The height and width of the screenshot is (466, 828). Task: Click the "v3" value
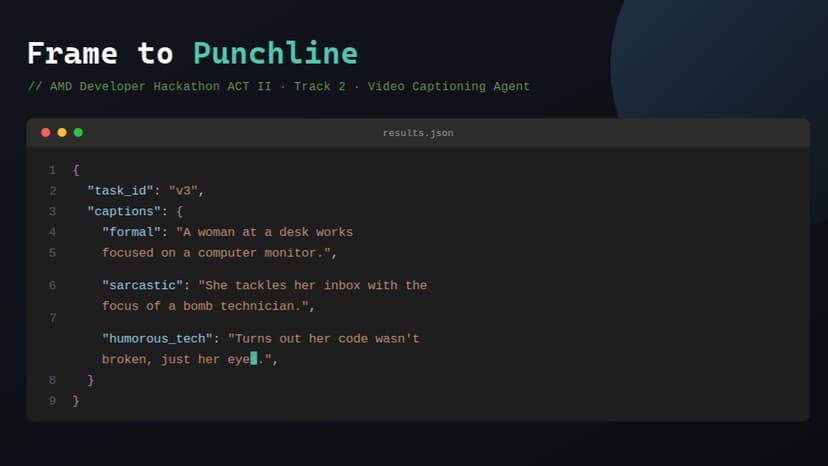coord(183,191)
